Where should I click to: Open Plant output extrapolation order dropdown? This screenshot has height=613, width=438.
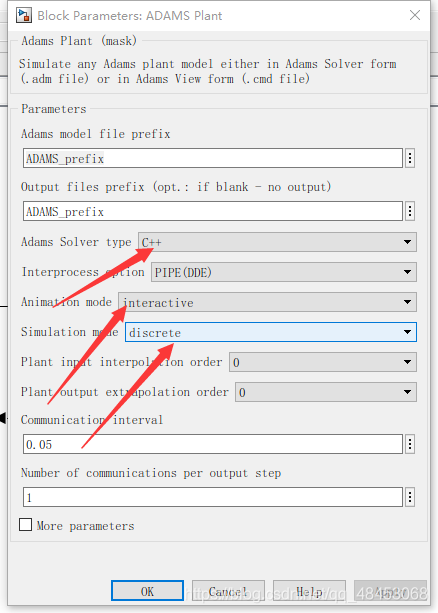pyautogui.click(x=326, y=392)
